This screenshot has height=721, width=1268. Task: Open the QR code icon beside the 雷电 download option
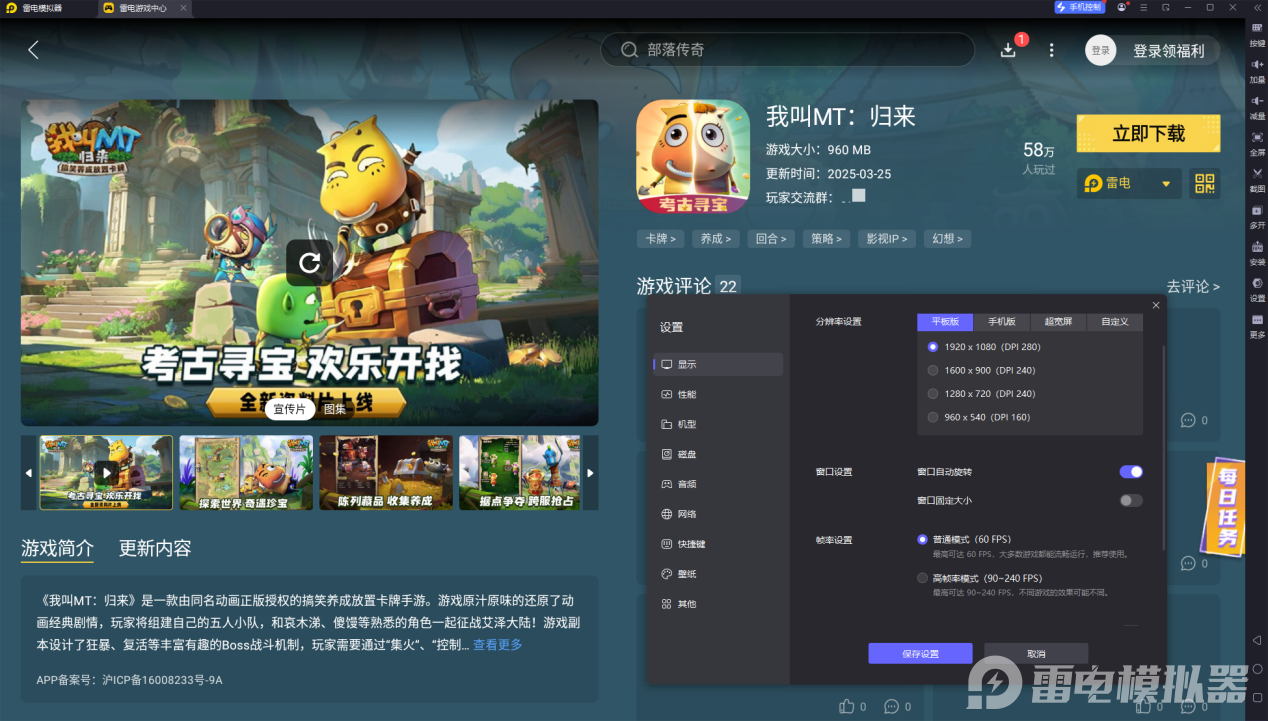pyautogui.click(x=1204, y=183)
